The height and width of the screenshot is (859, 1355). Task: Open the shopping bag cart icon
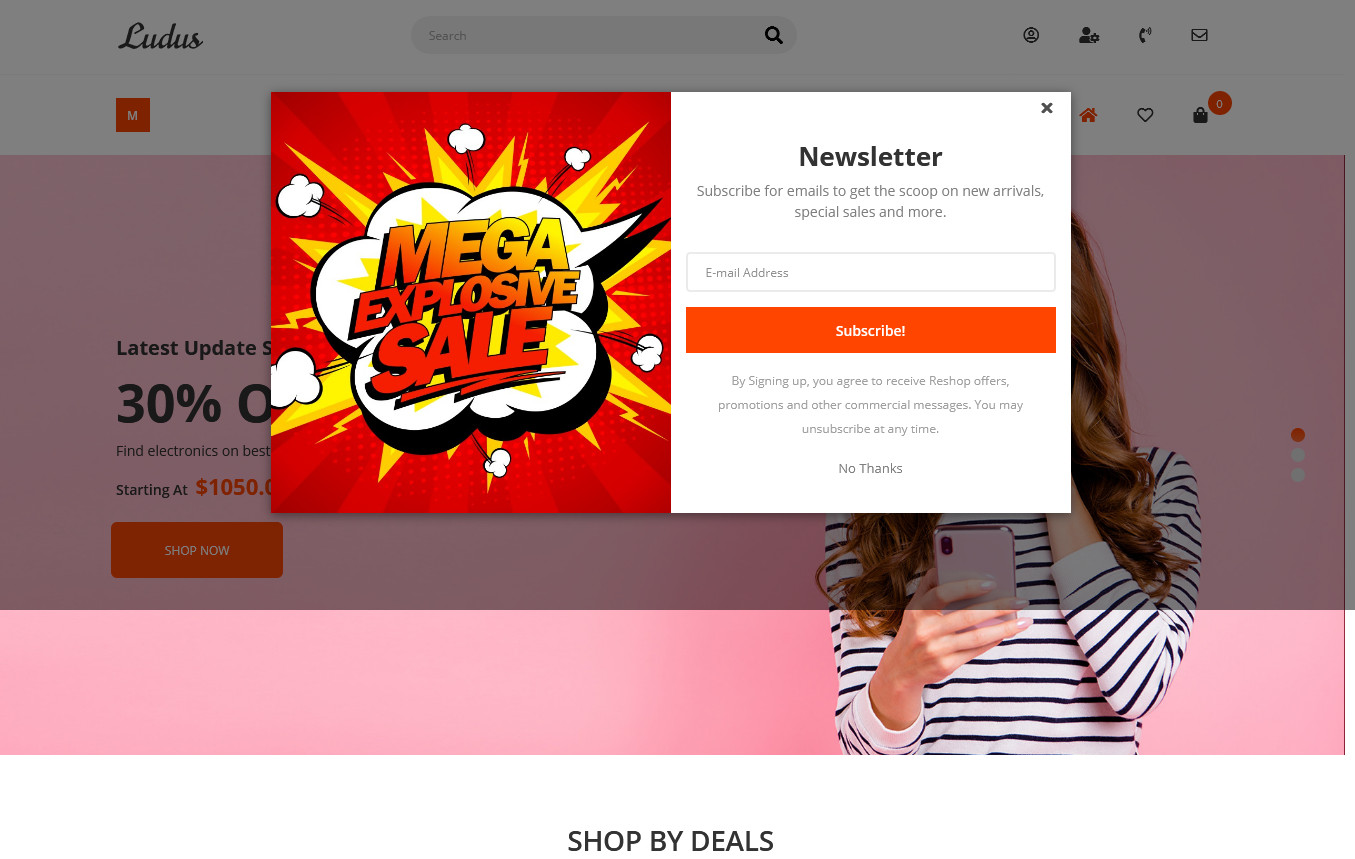[x=1200, y=115]
